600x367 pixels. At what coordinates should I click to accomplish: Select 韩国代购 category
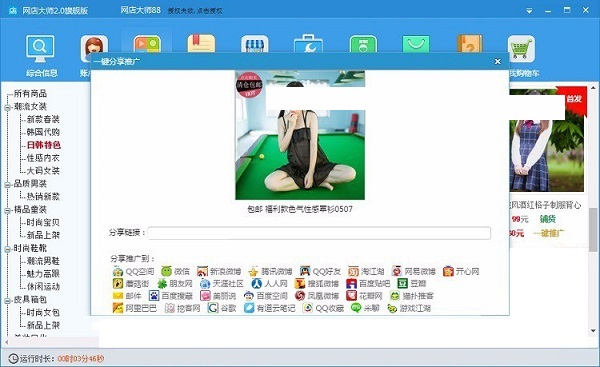(43, 132)
